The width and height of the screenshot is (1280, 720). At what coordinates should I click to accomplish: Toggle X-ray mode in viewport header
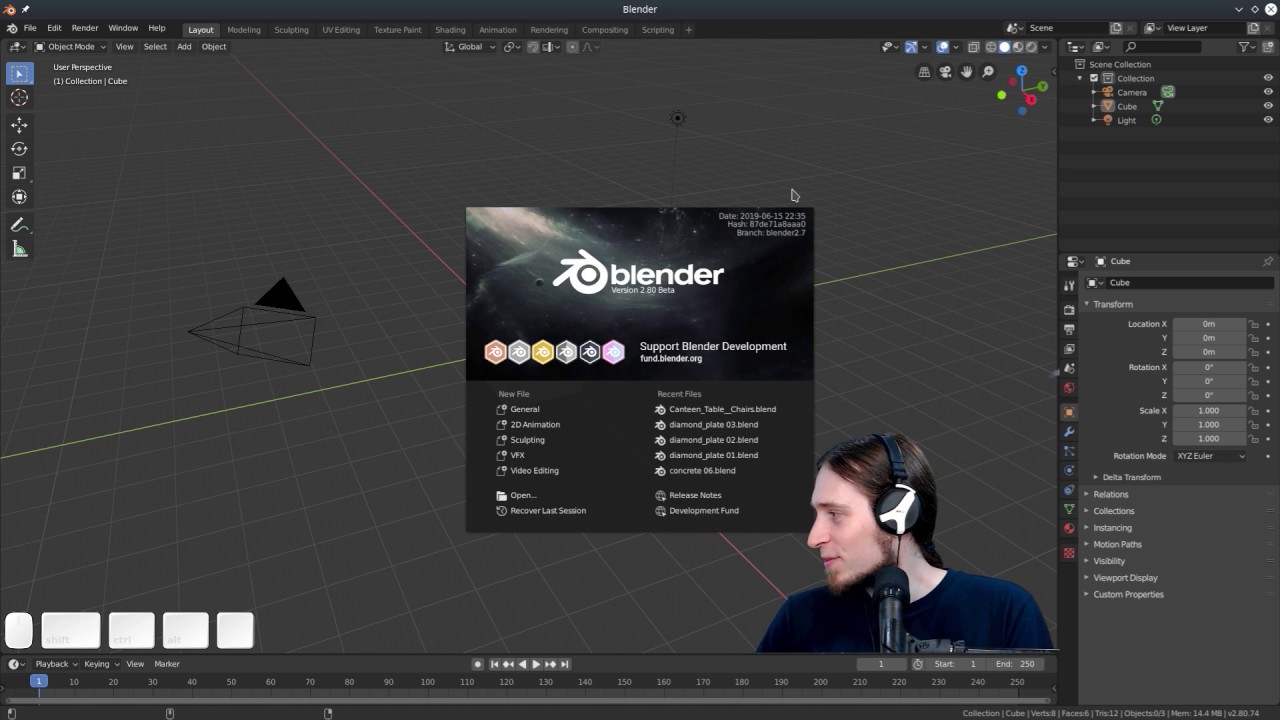point(974,46)
